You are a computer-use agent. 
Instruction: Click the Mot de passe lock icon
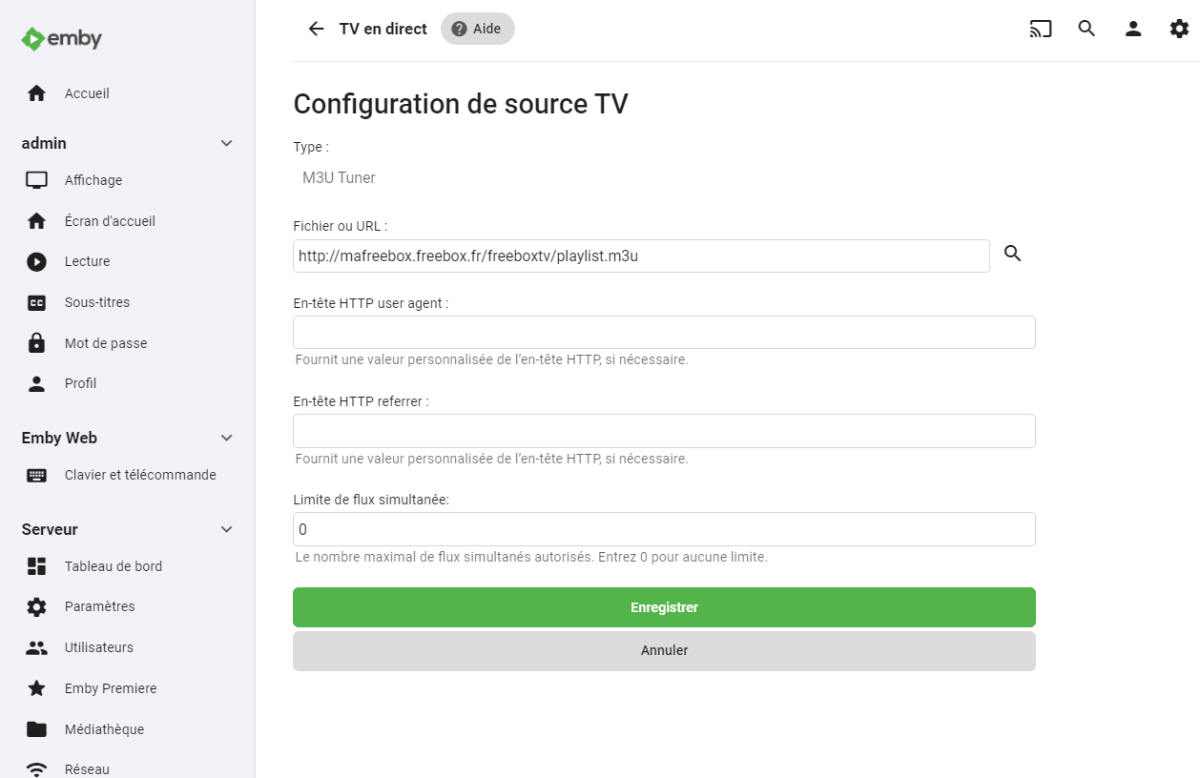pos(37,343)
